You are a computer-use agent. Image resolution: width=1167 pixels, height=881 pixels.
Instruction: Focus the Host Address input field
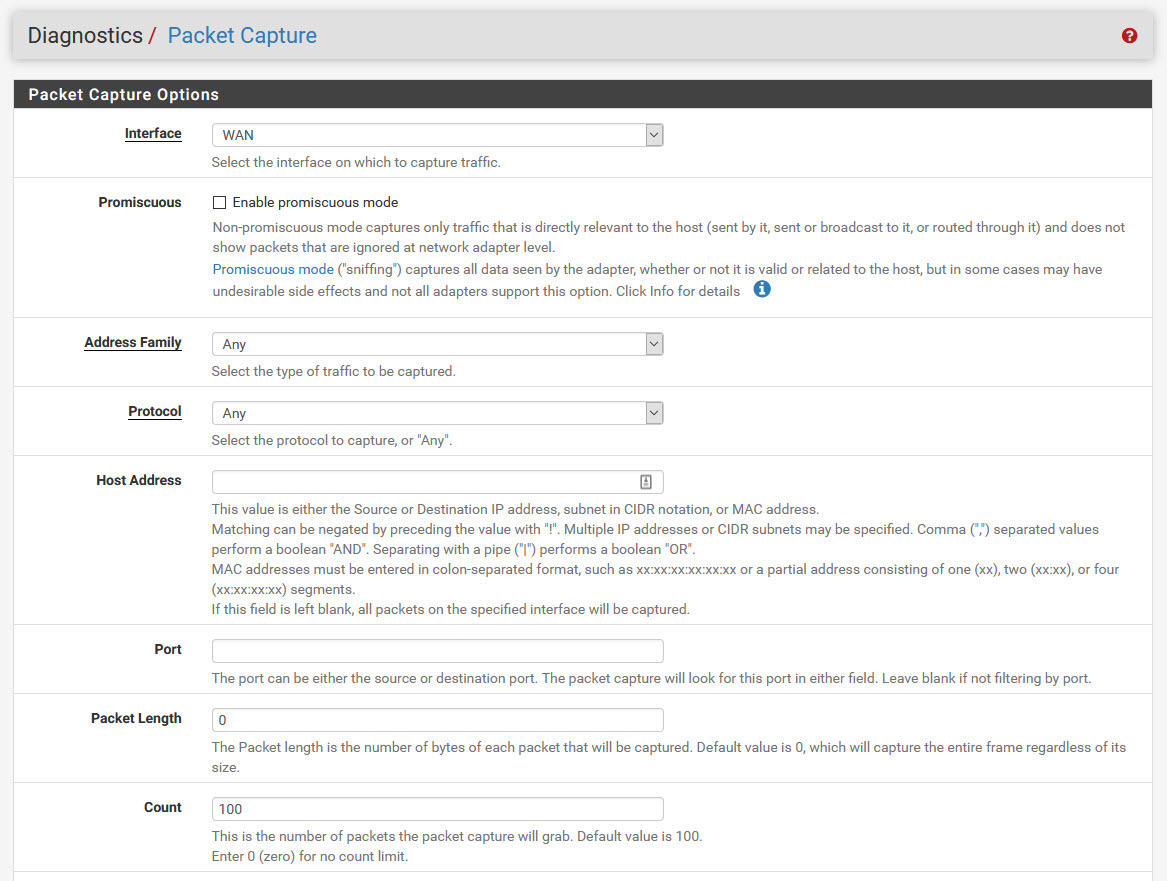click(x=438, y=482)
